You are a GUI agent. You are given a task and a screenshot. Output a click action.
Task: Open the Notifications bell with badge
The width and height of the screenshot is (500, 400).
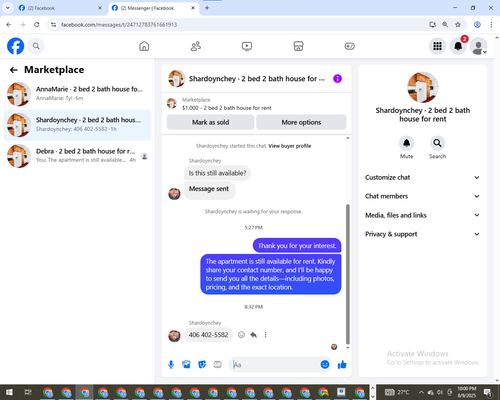pos(458,46)
